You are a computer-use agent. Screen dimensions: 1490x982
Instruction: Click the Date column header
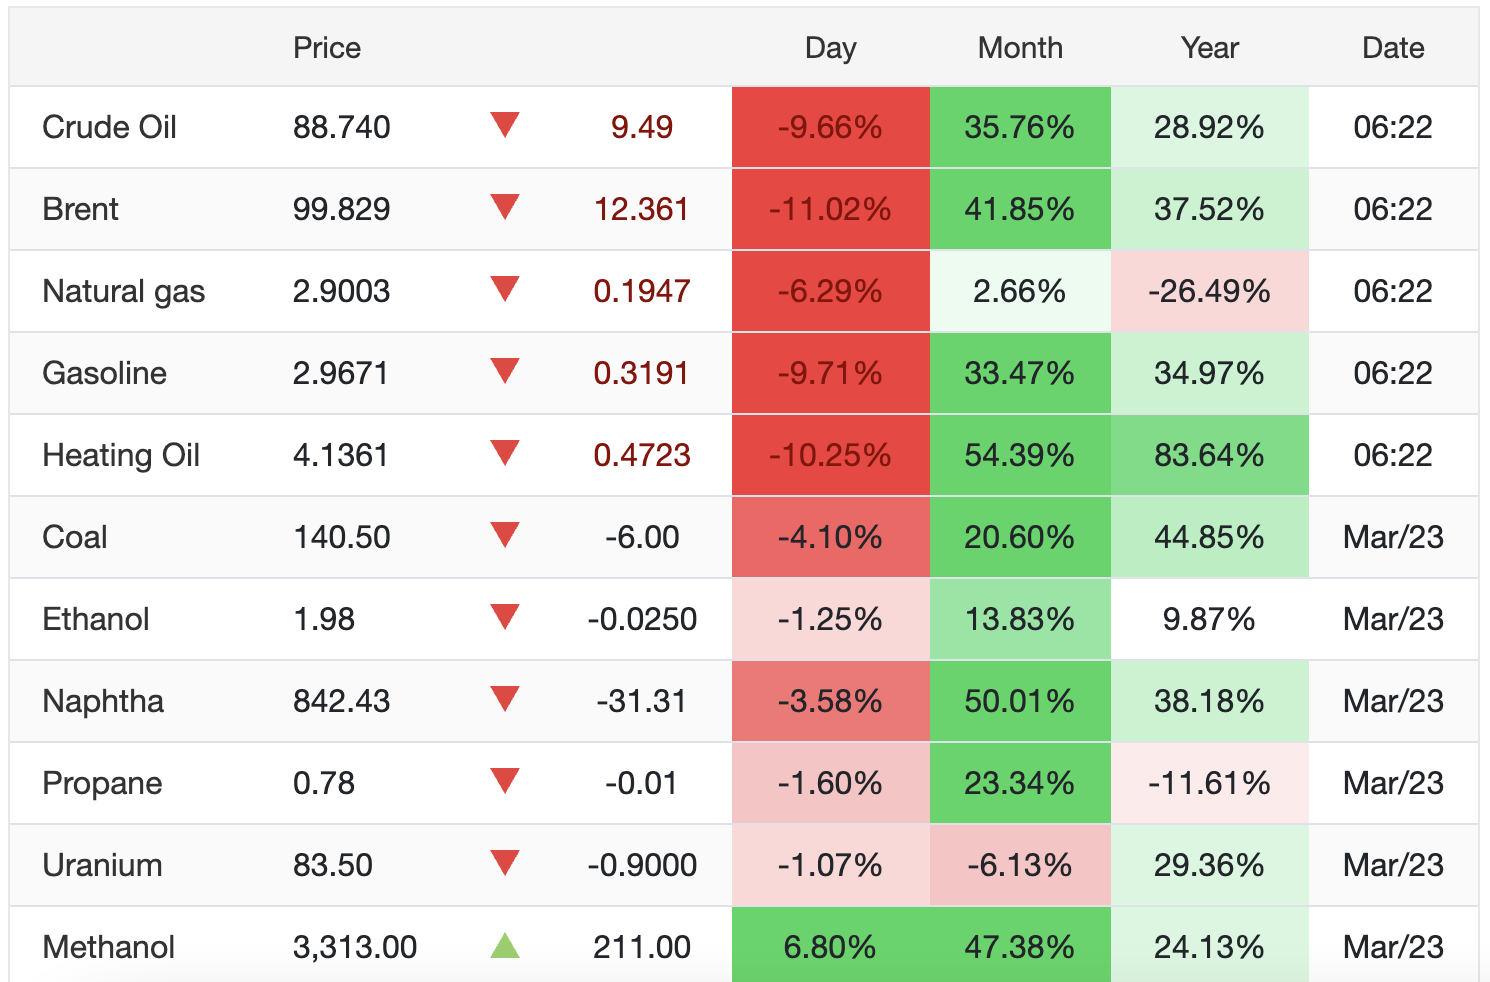click(x=1393, y=48)
